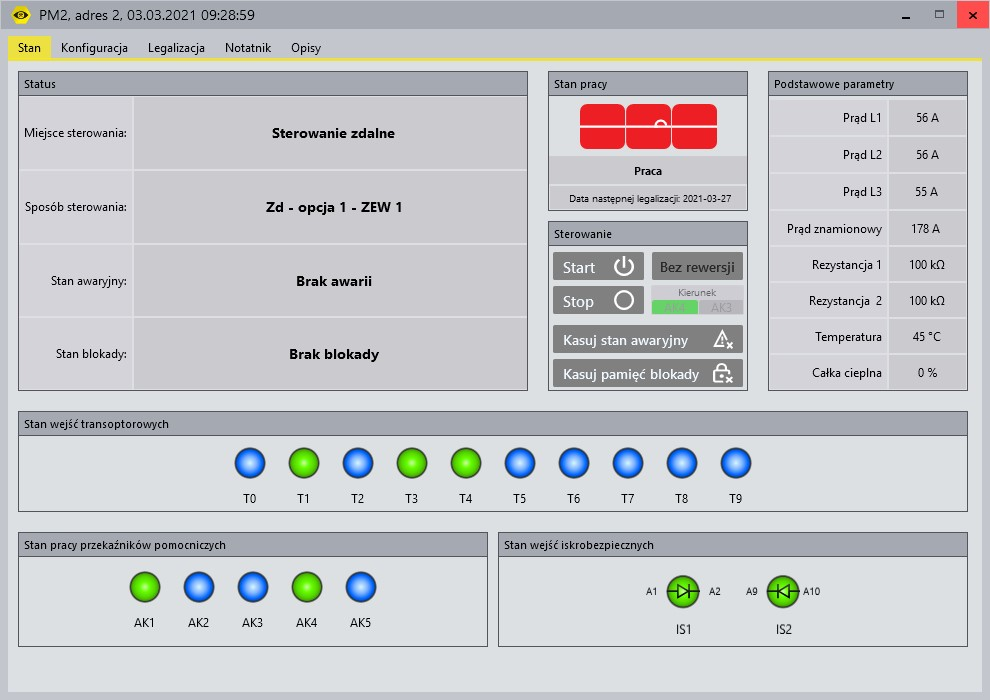Click Rezystancja 2 value 100 kΩ
990x700 pixels.
(927, 300)
